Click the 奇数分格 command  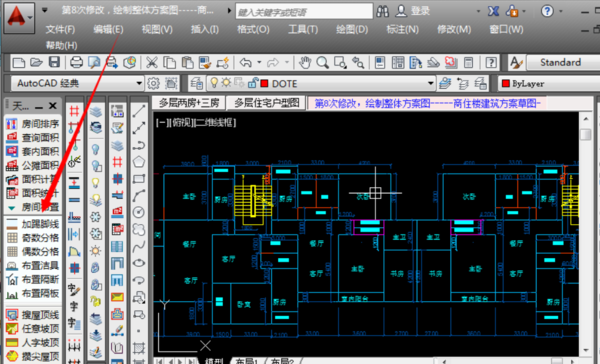32,238
